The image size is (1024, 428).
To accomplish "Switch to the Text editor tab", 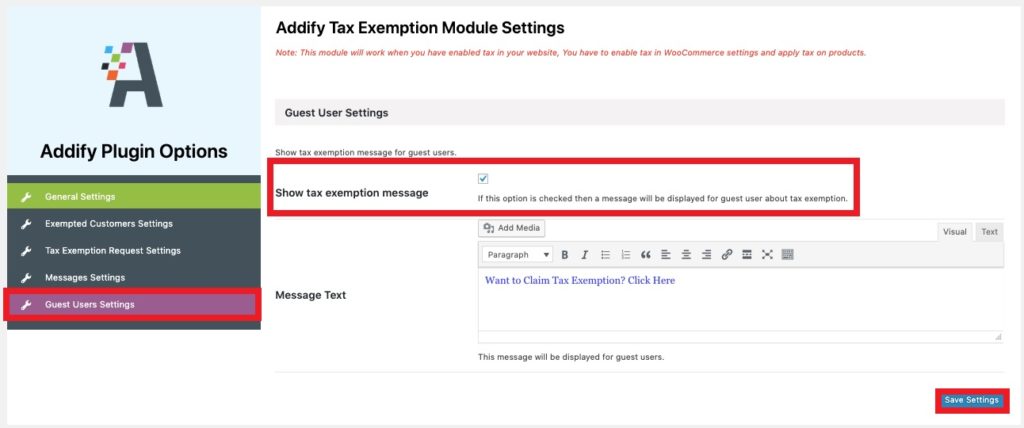I will pos(989,232).
